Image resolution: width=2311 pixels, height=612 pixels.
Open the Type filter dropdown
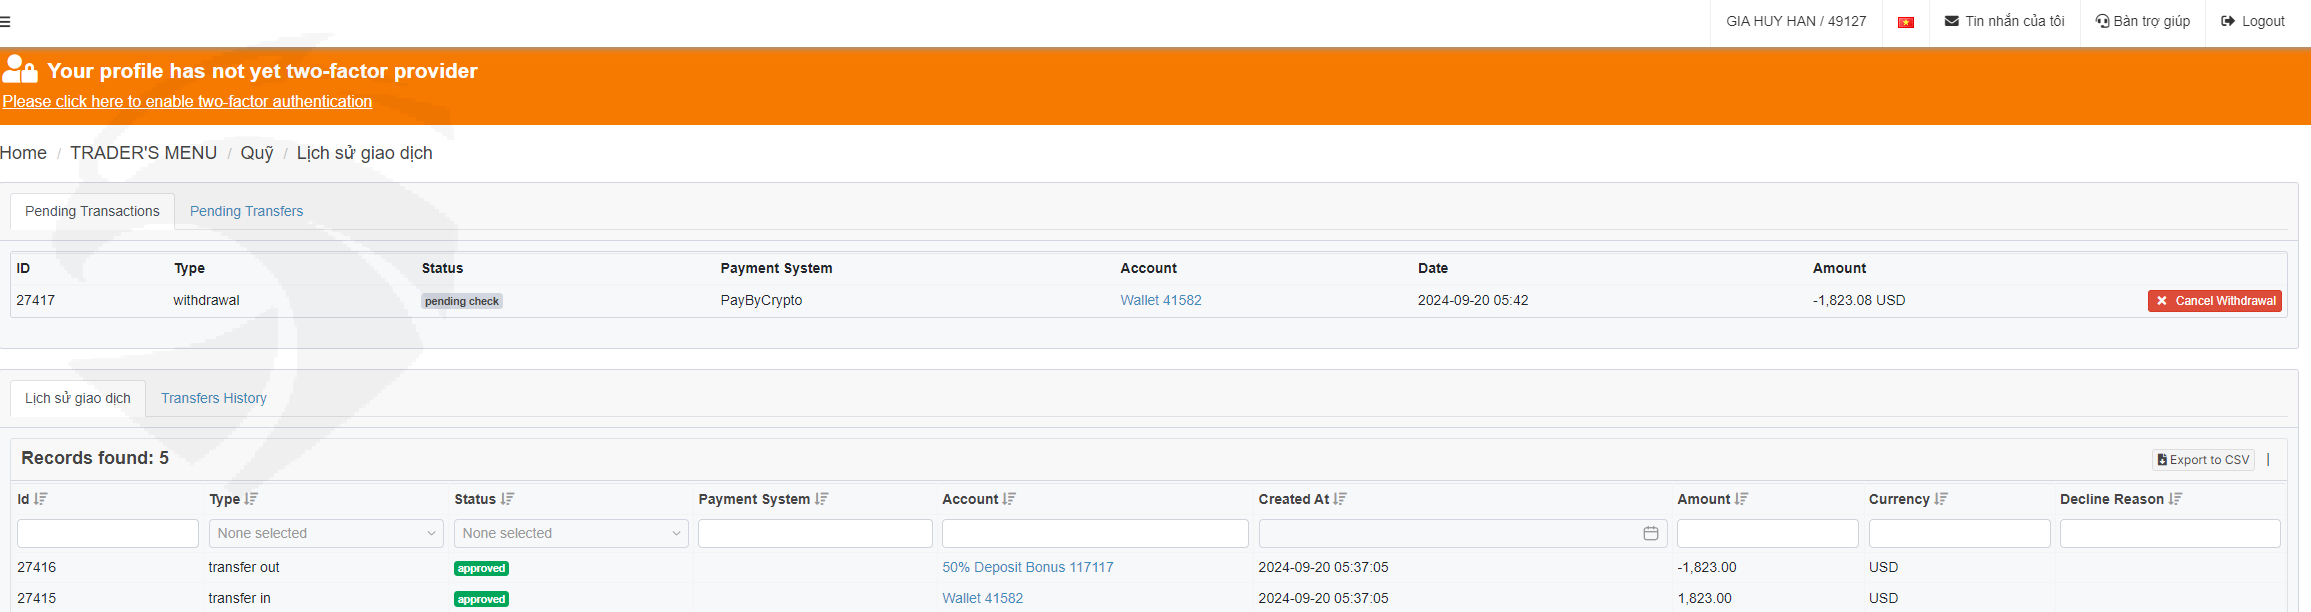[x=326, y=534]
